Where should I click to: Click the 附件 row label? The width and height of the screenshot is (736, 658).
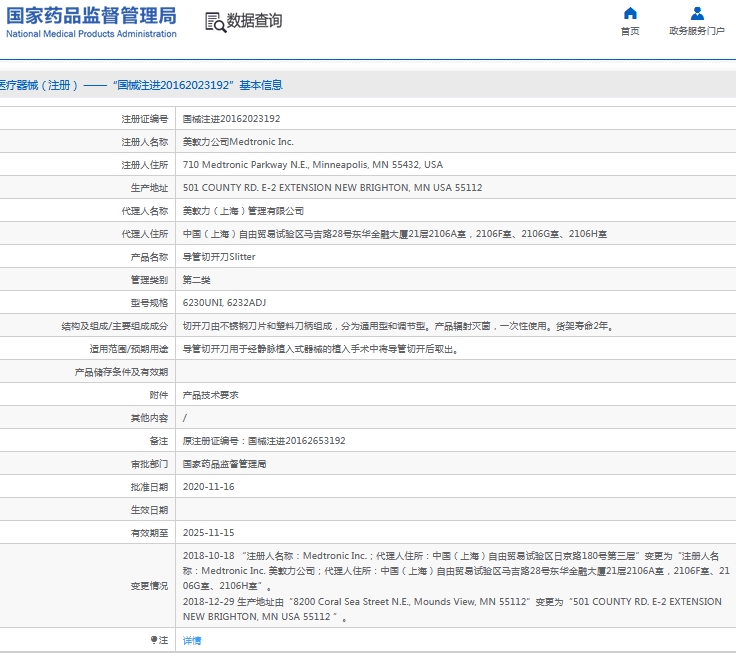point(159,395)
